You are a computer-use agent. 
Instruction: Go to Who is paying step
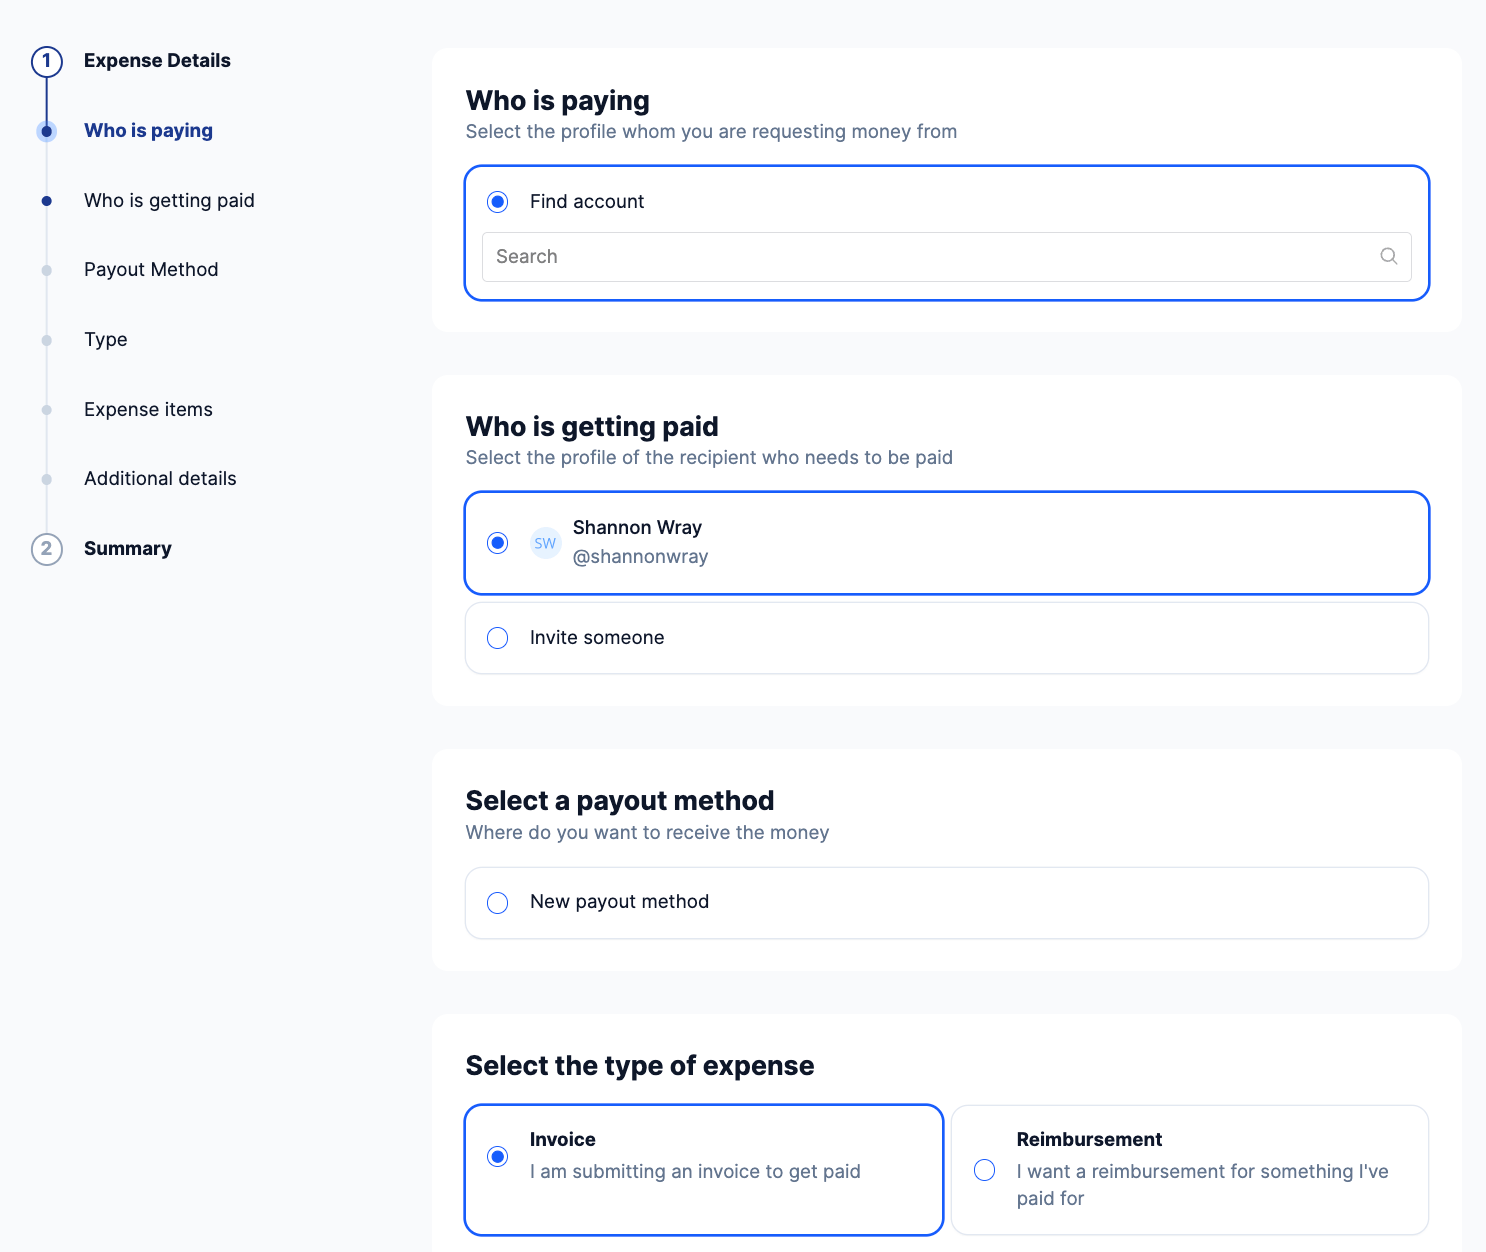click(x=148, y=131)
